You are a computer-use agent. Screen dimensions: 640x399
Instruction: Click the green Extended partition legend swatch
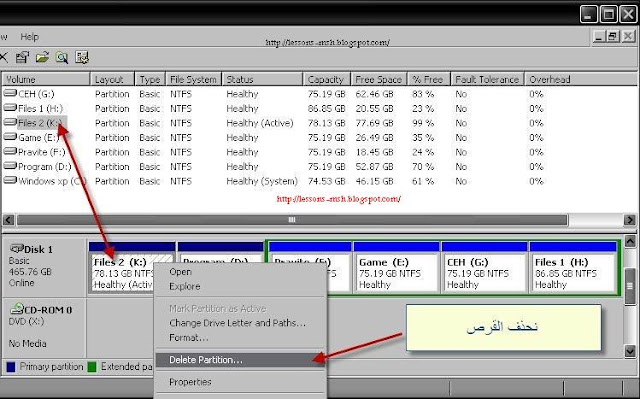[x=92, y=367]
